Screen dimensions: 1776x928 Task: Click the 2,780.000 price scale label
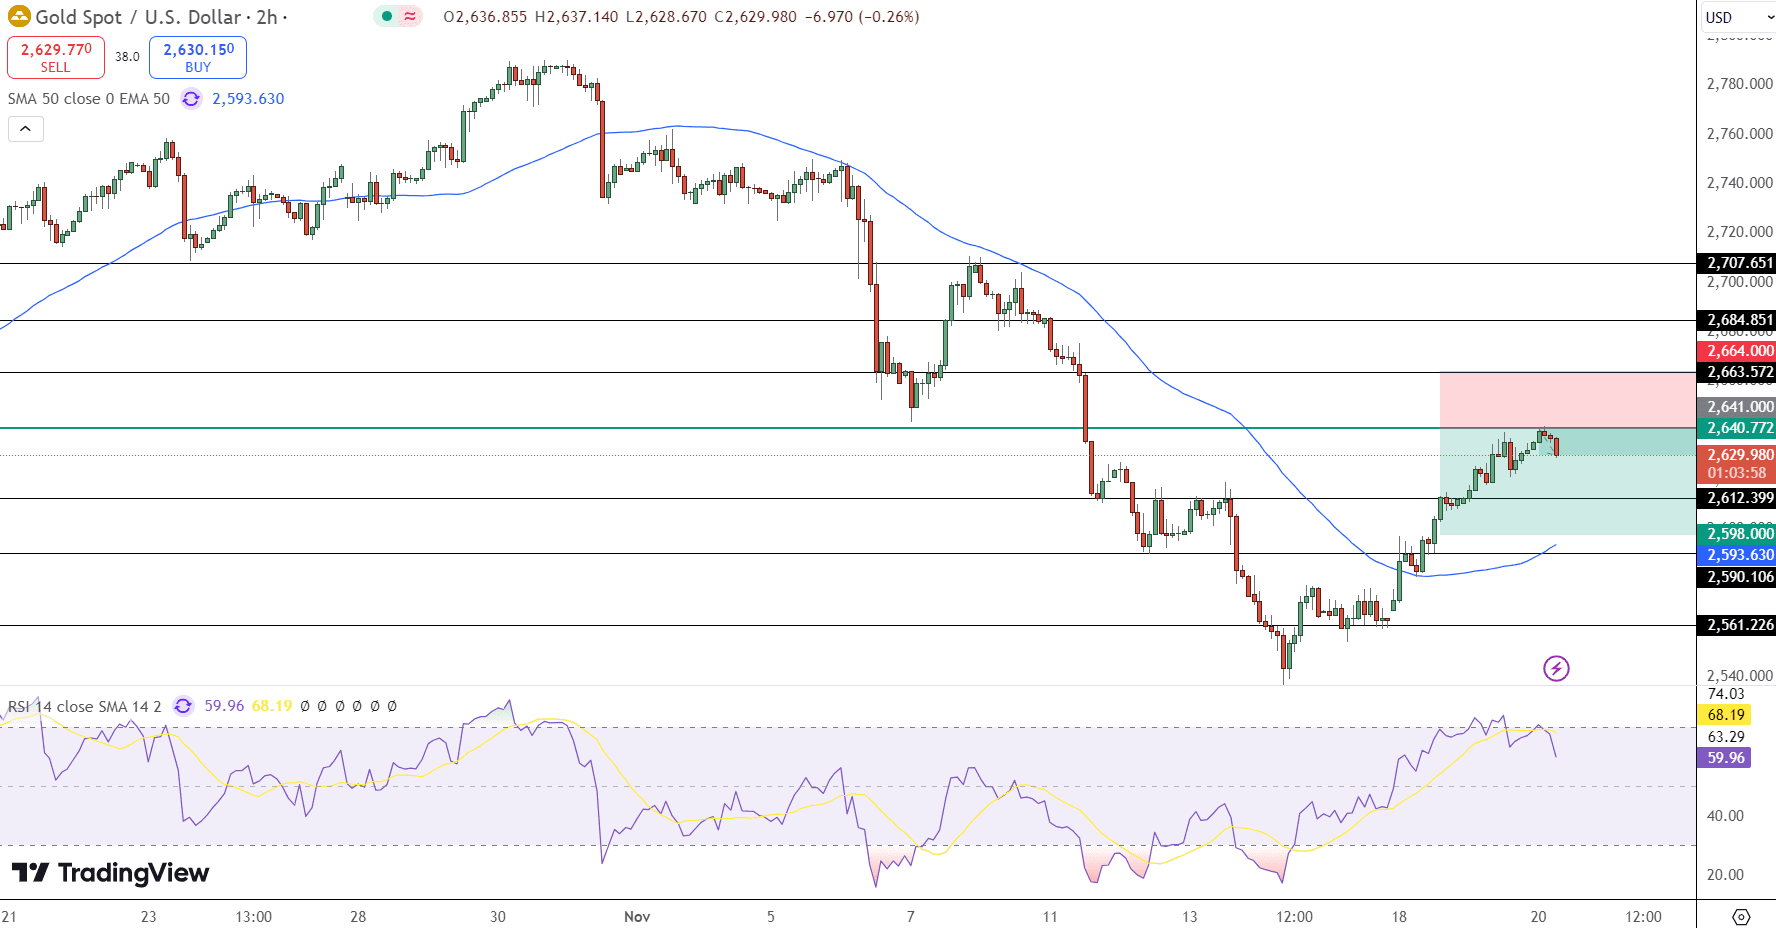1739,84
